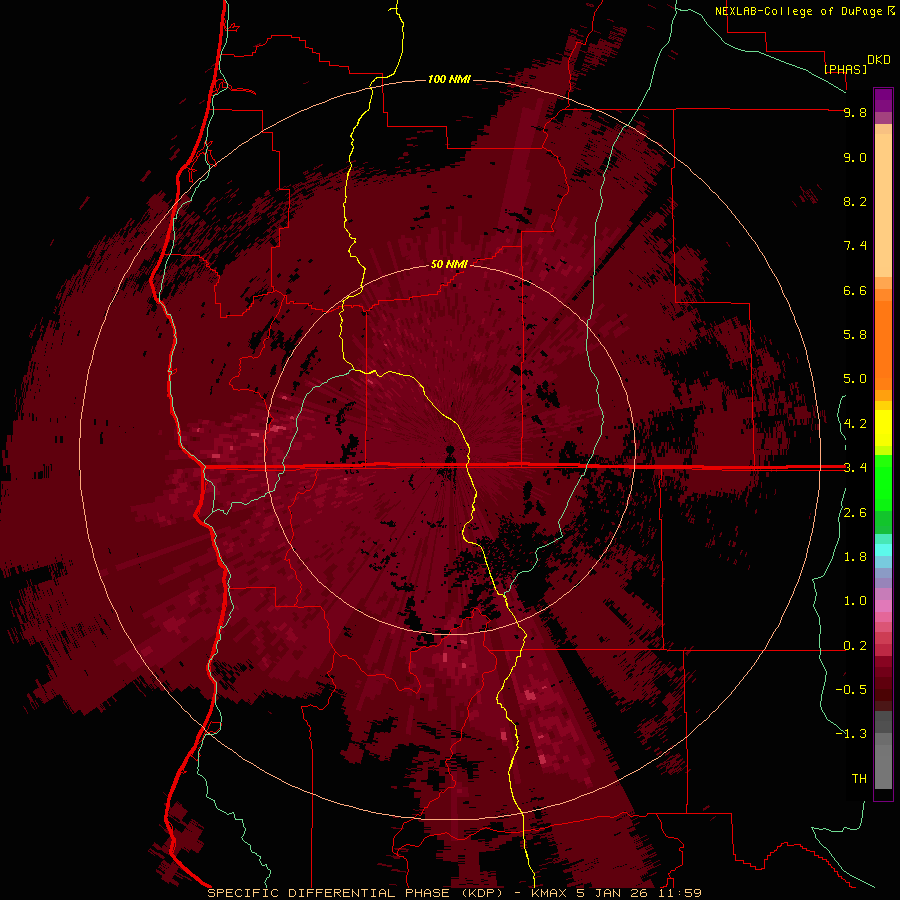This screenshot has height=900, width=900.
Task: Click the orange segment of the color bar
Action: coord(883,344)
